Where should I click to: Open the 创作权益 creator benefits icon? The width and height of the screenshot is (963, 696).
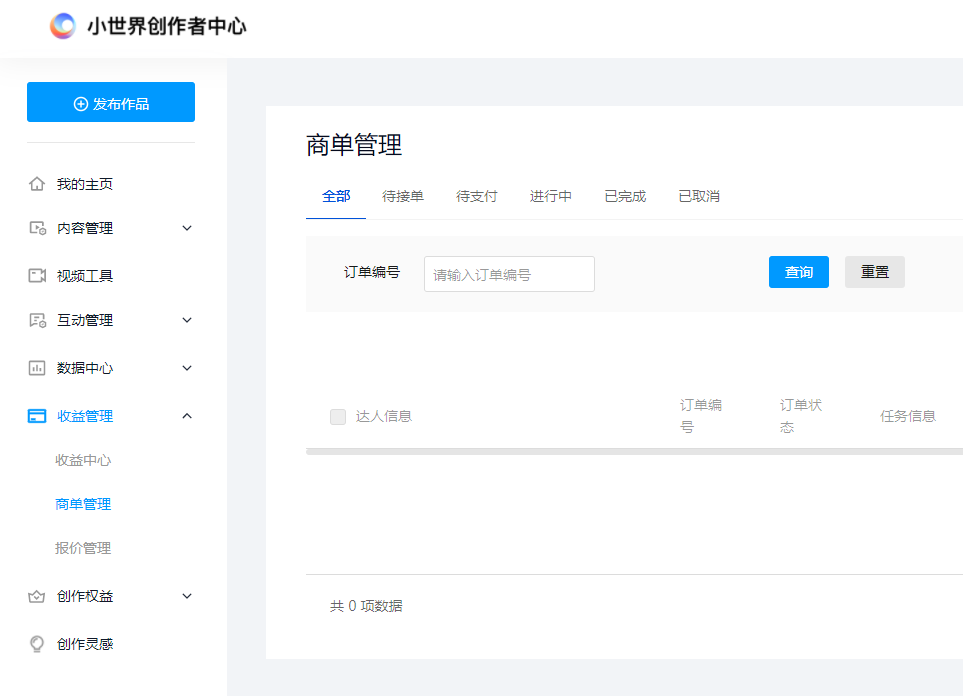click(x=37, y=595)
